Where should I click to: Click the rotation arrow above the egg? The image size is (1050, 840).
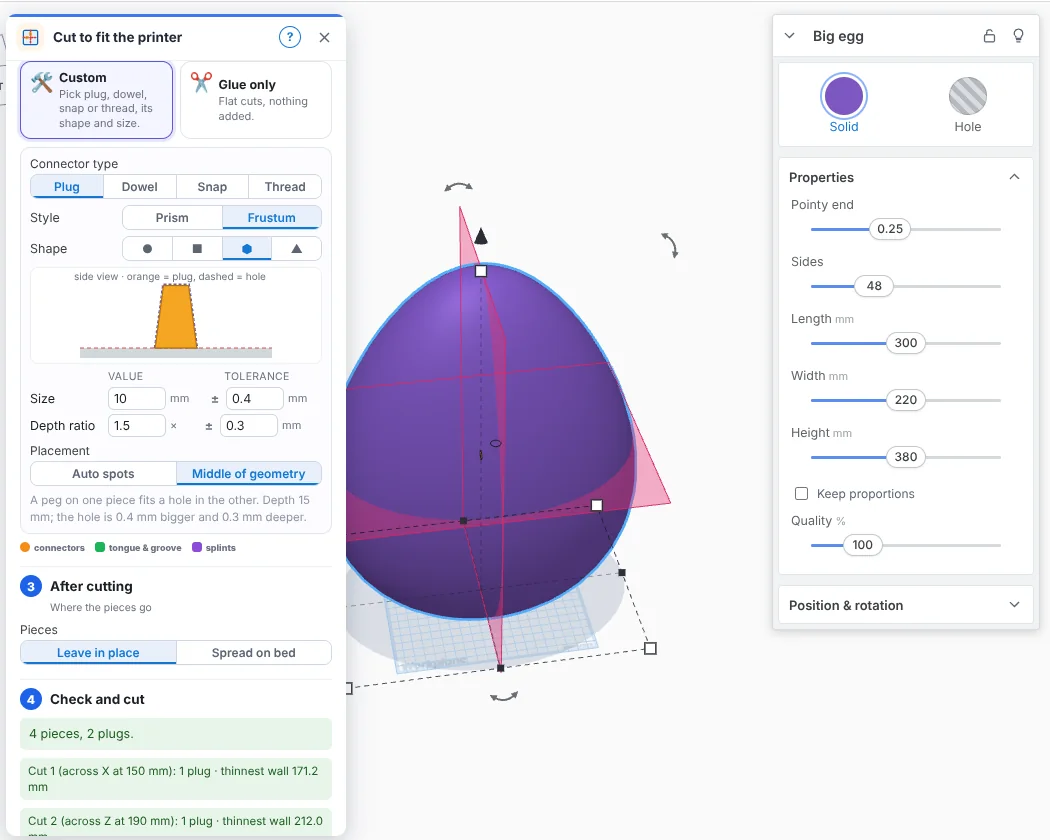point(459,187)
